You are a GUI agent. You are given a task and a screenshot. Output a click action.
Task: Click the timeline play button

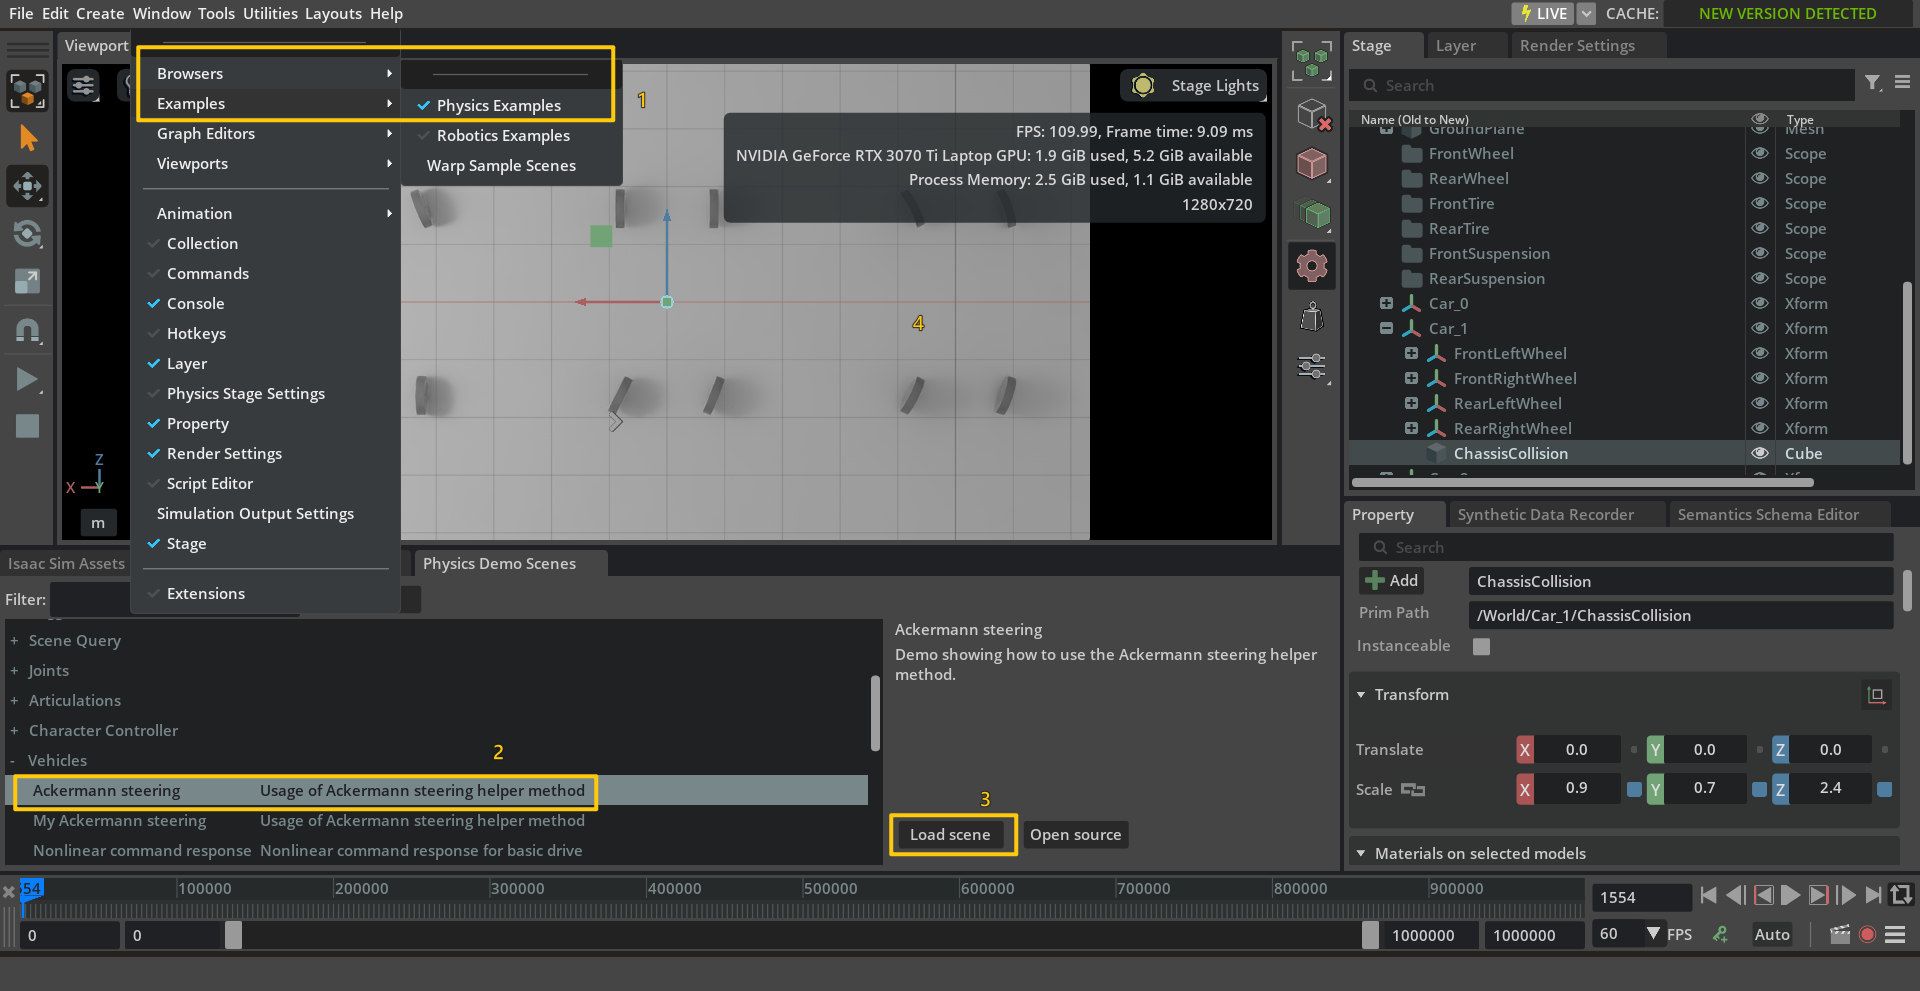tap(1790, 896)
